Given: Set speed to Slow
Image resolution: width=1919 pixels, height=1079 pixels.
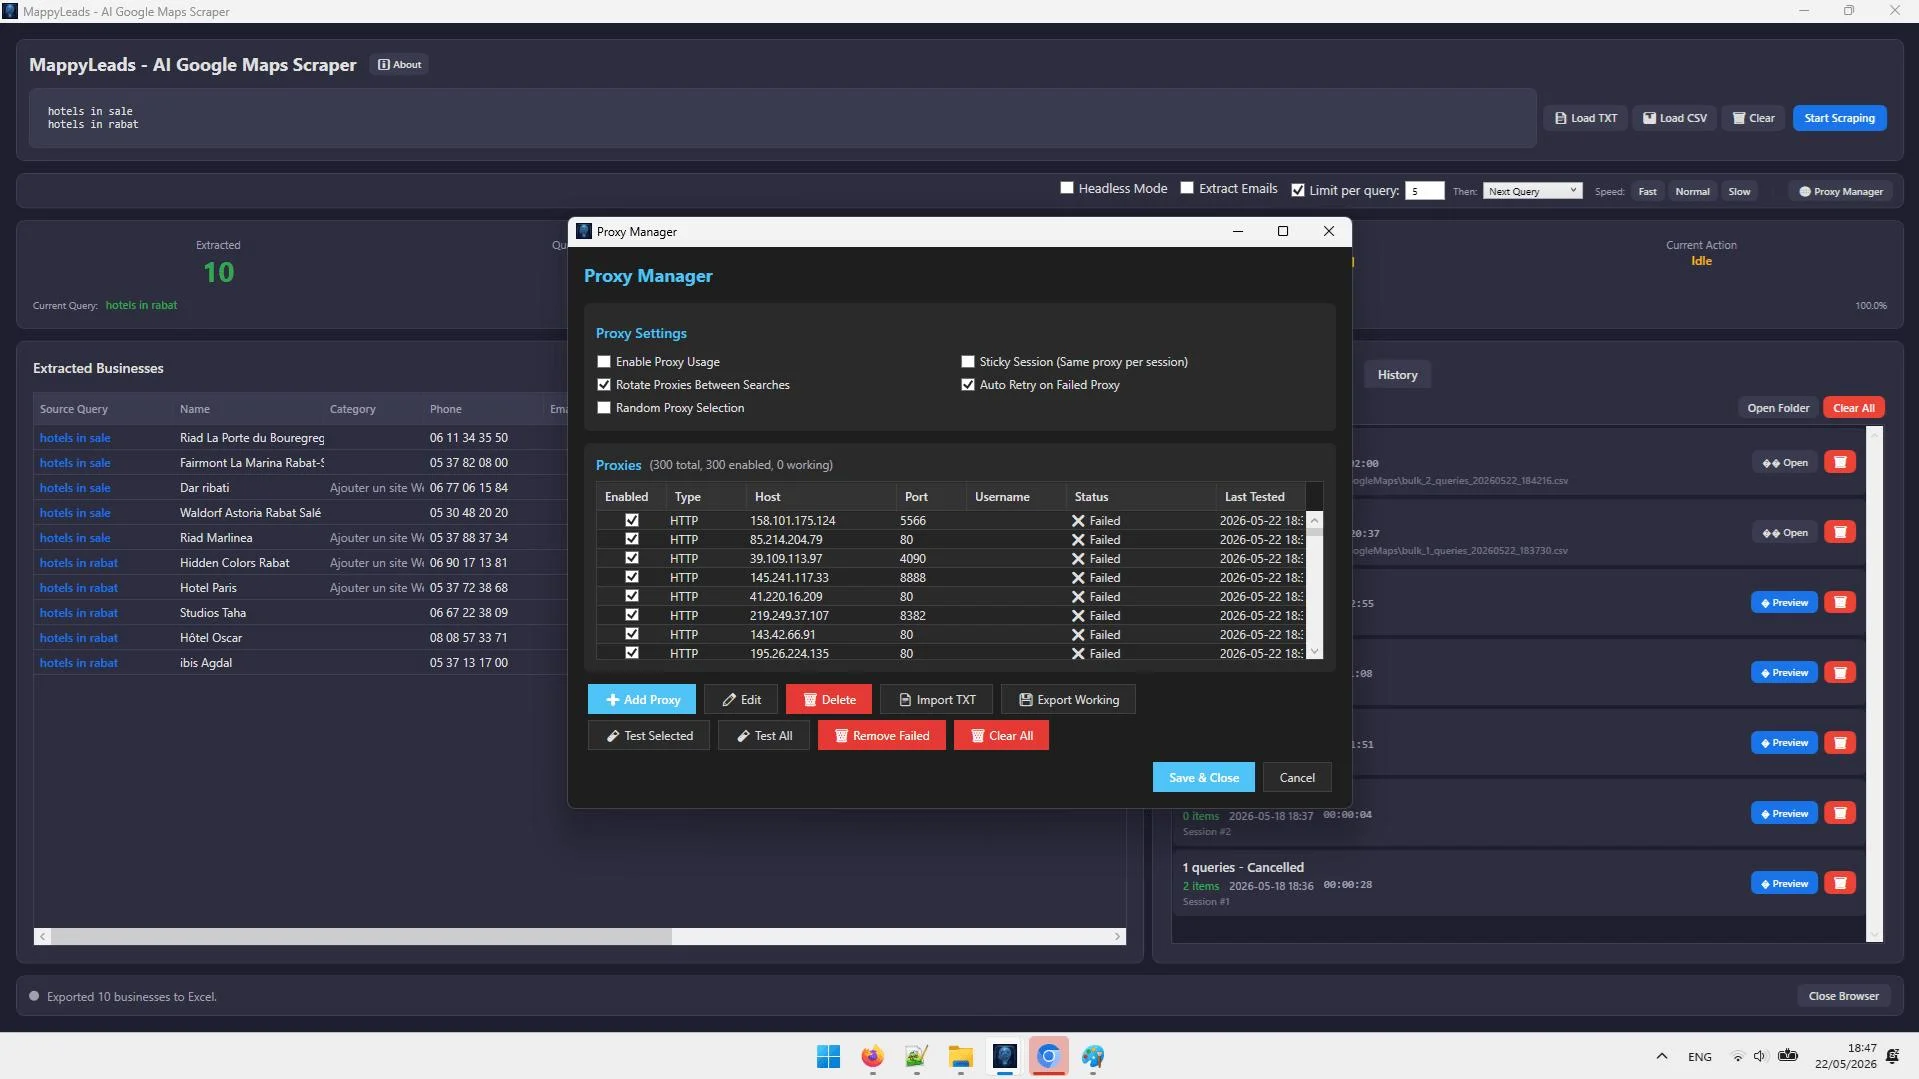Looking at the screenshot, I should click(x=1739, y=191).
